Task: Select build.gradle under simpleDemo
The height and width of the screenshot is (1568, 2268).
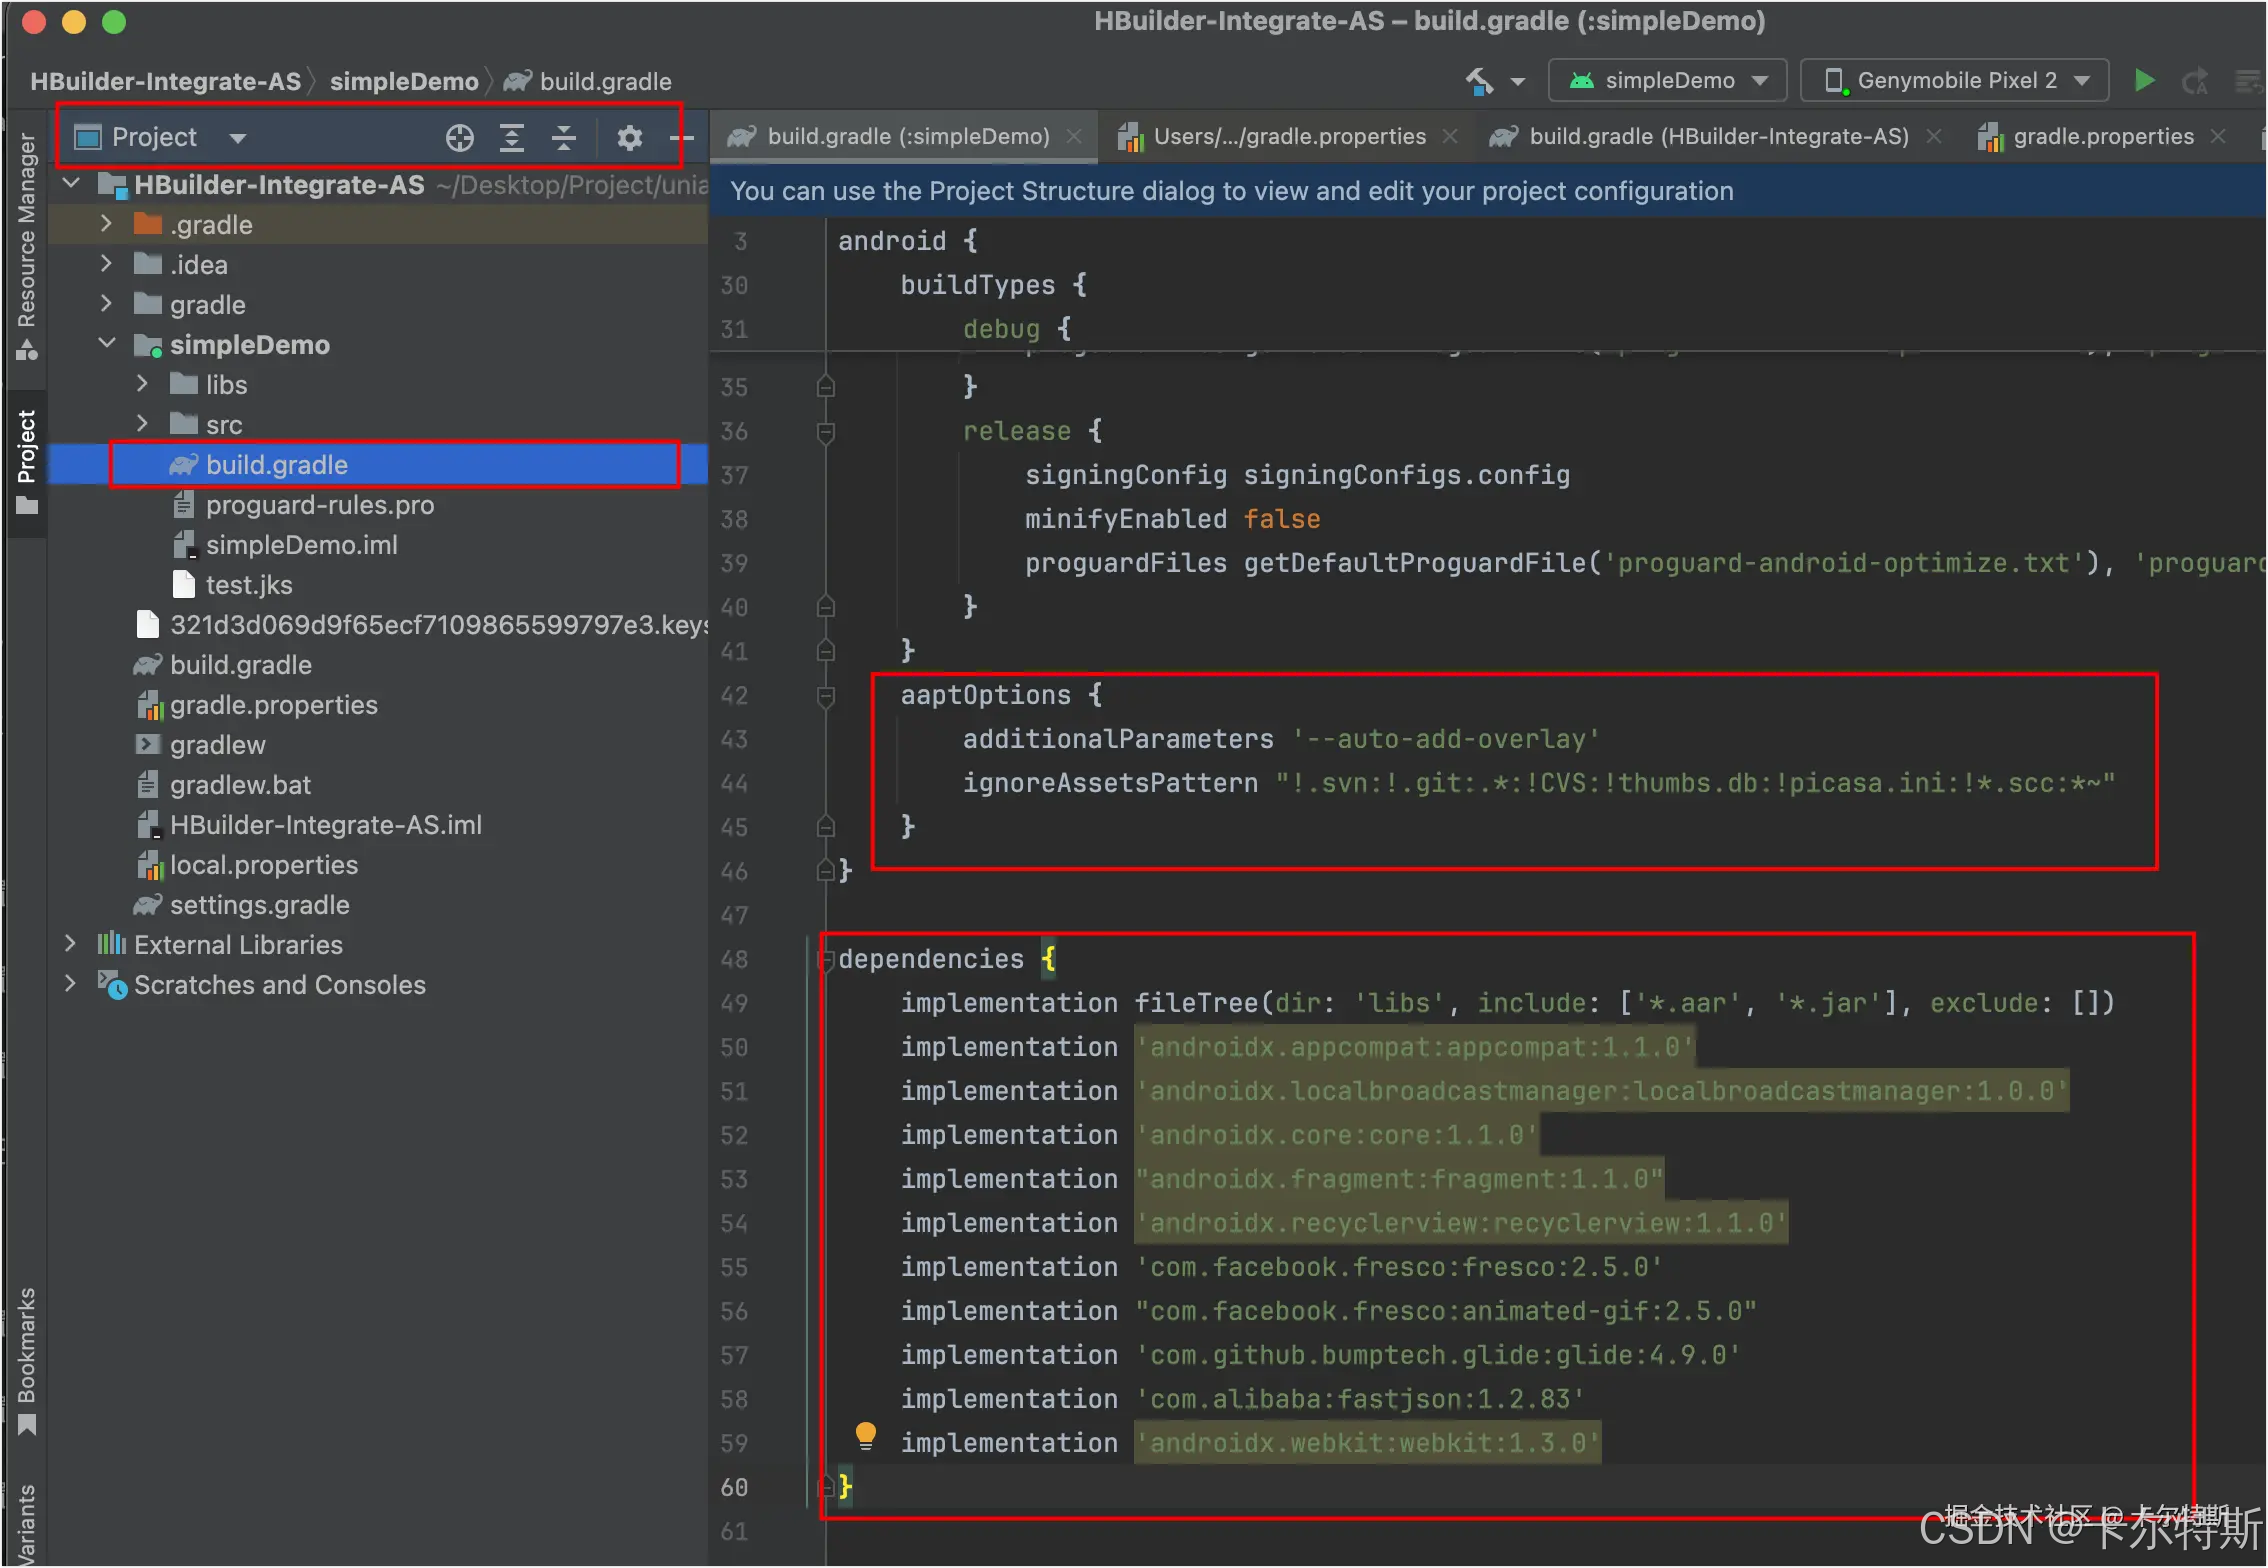Action: coord(378,465)
